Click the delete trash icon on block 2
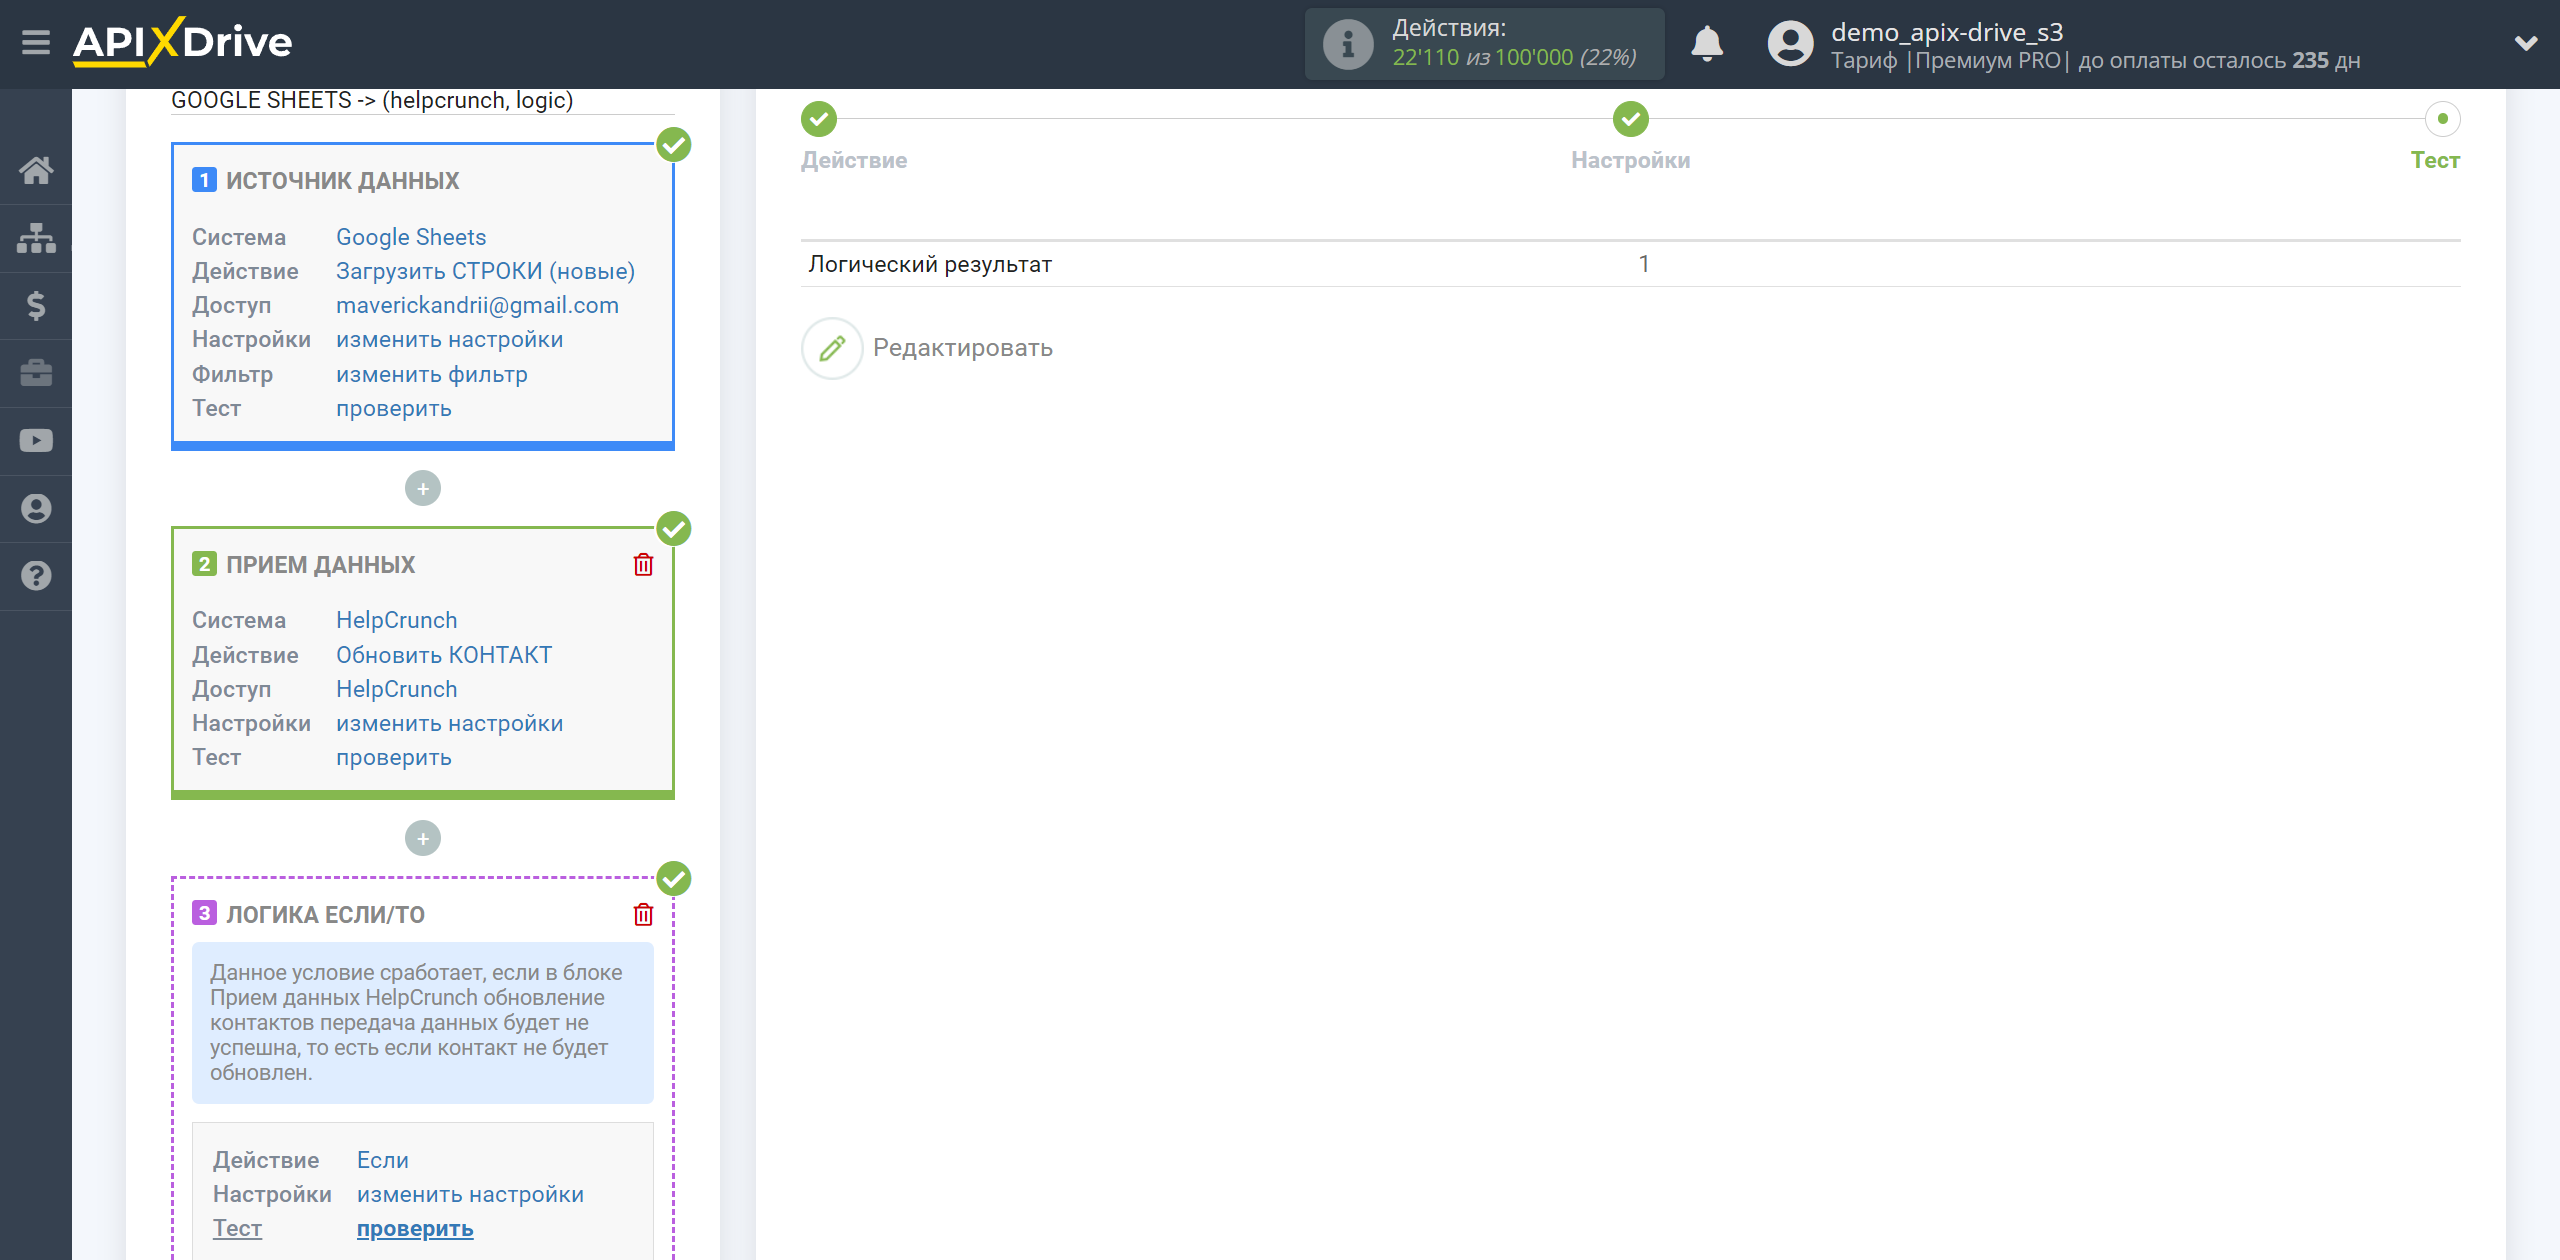The height and width of the screenshot is (1260, 2560). click(643, 565)
